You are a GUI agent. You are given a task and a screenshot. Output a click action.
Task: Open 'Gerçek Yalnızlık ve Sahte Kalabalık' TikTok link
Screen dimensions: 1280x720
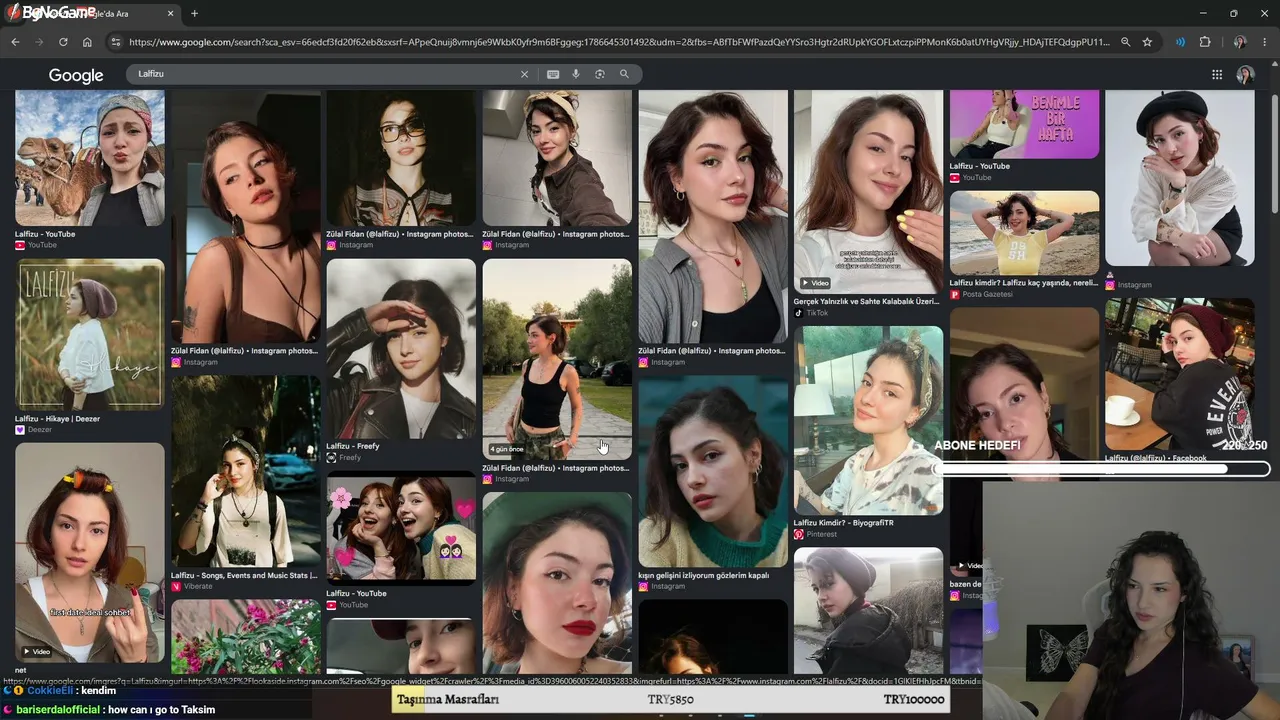point(866,301)
